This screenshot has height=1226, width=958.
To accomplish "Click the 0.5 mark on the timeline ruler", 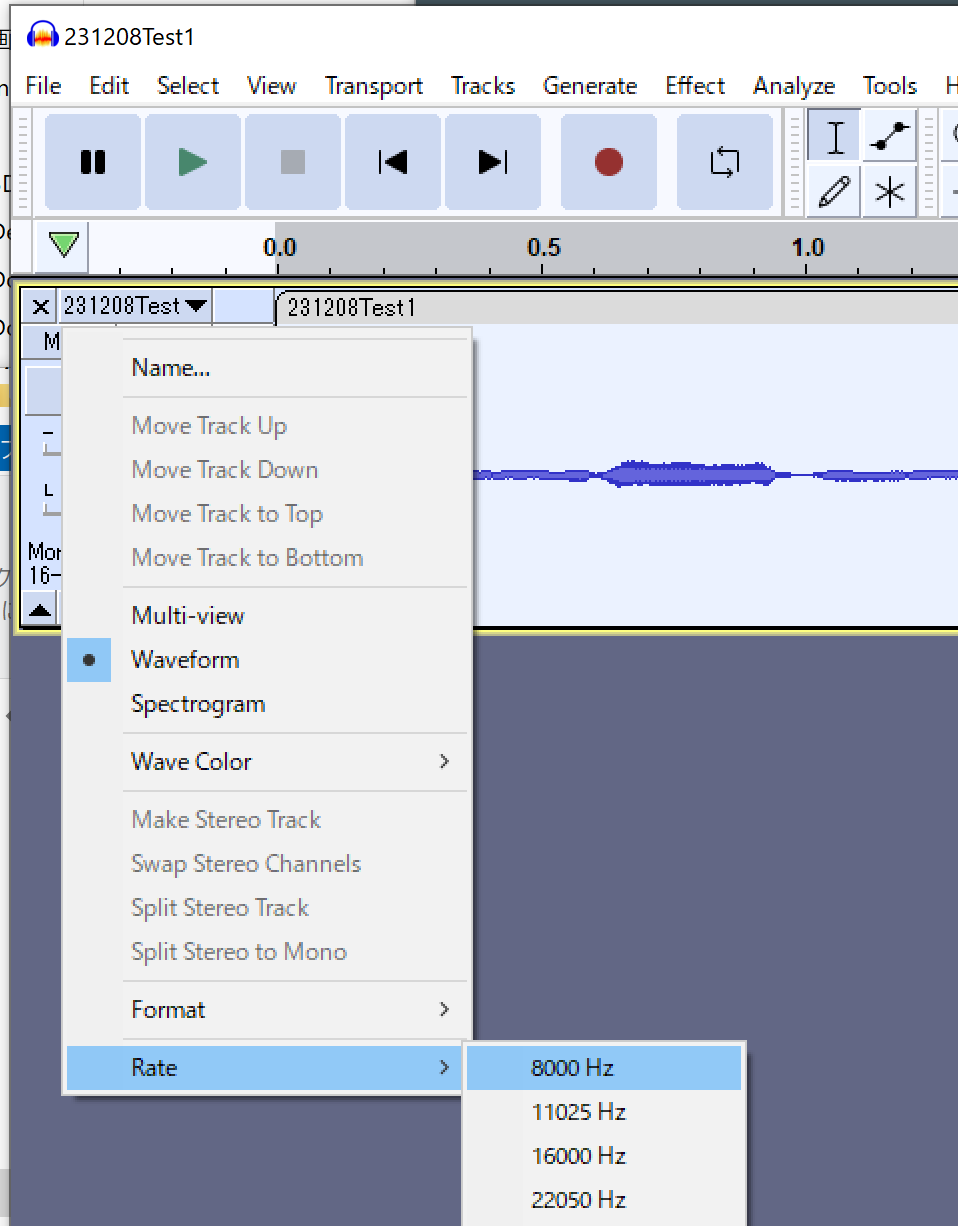I will pyautogui.click(x=544, y=247).
